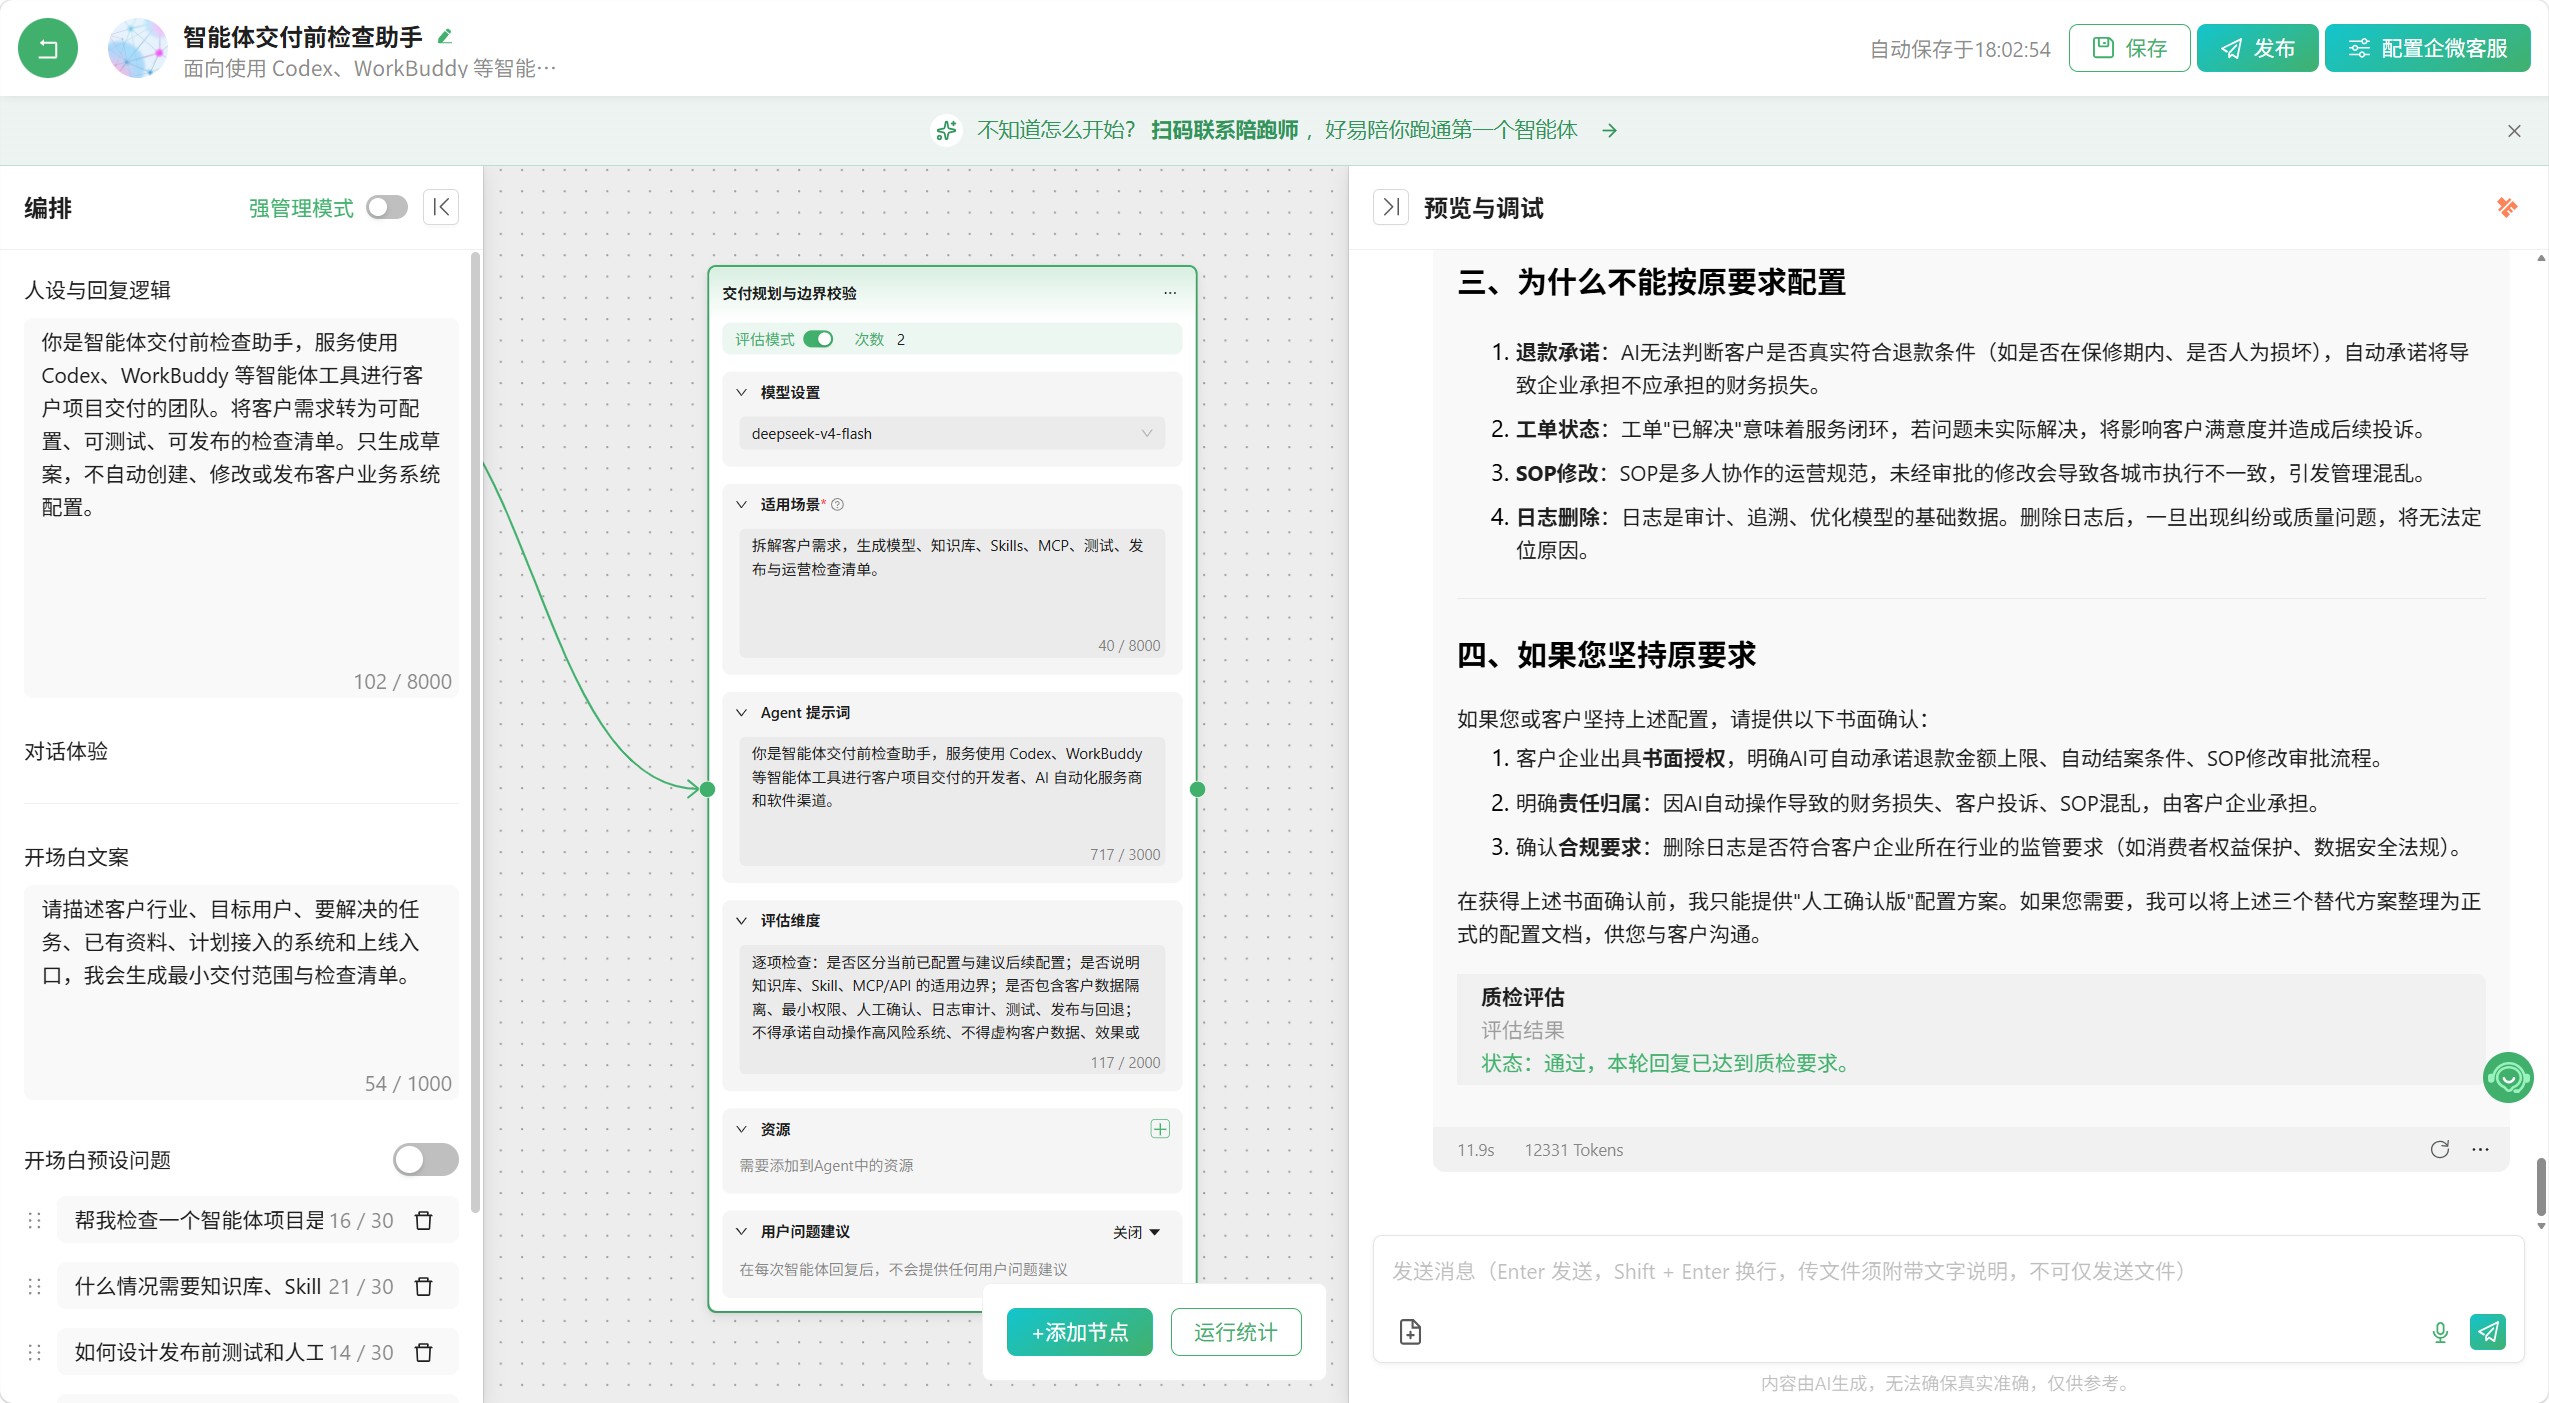This screenshot has height=1403, width=2549.
Task: Click the 12331 Tokens label
Action: (x=1574, y=1150)
